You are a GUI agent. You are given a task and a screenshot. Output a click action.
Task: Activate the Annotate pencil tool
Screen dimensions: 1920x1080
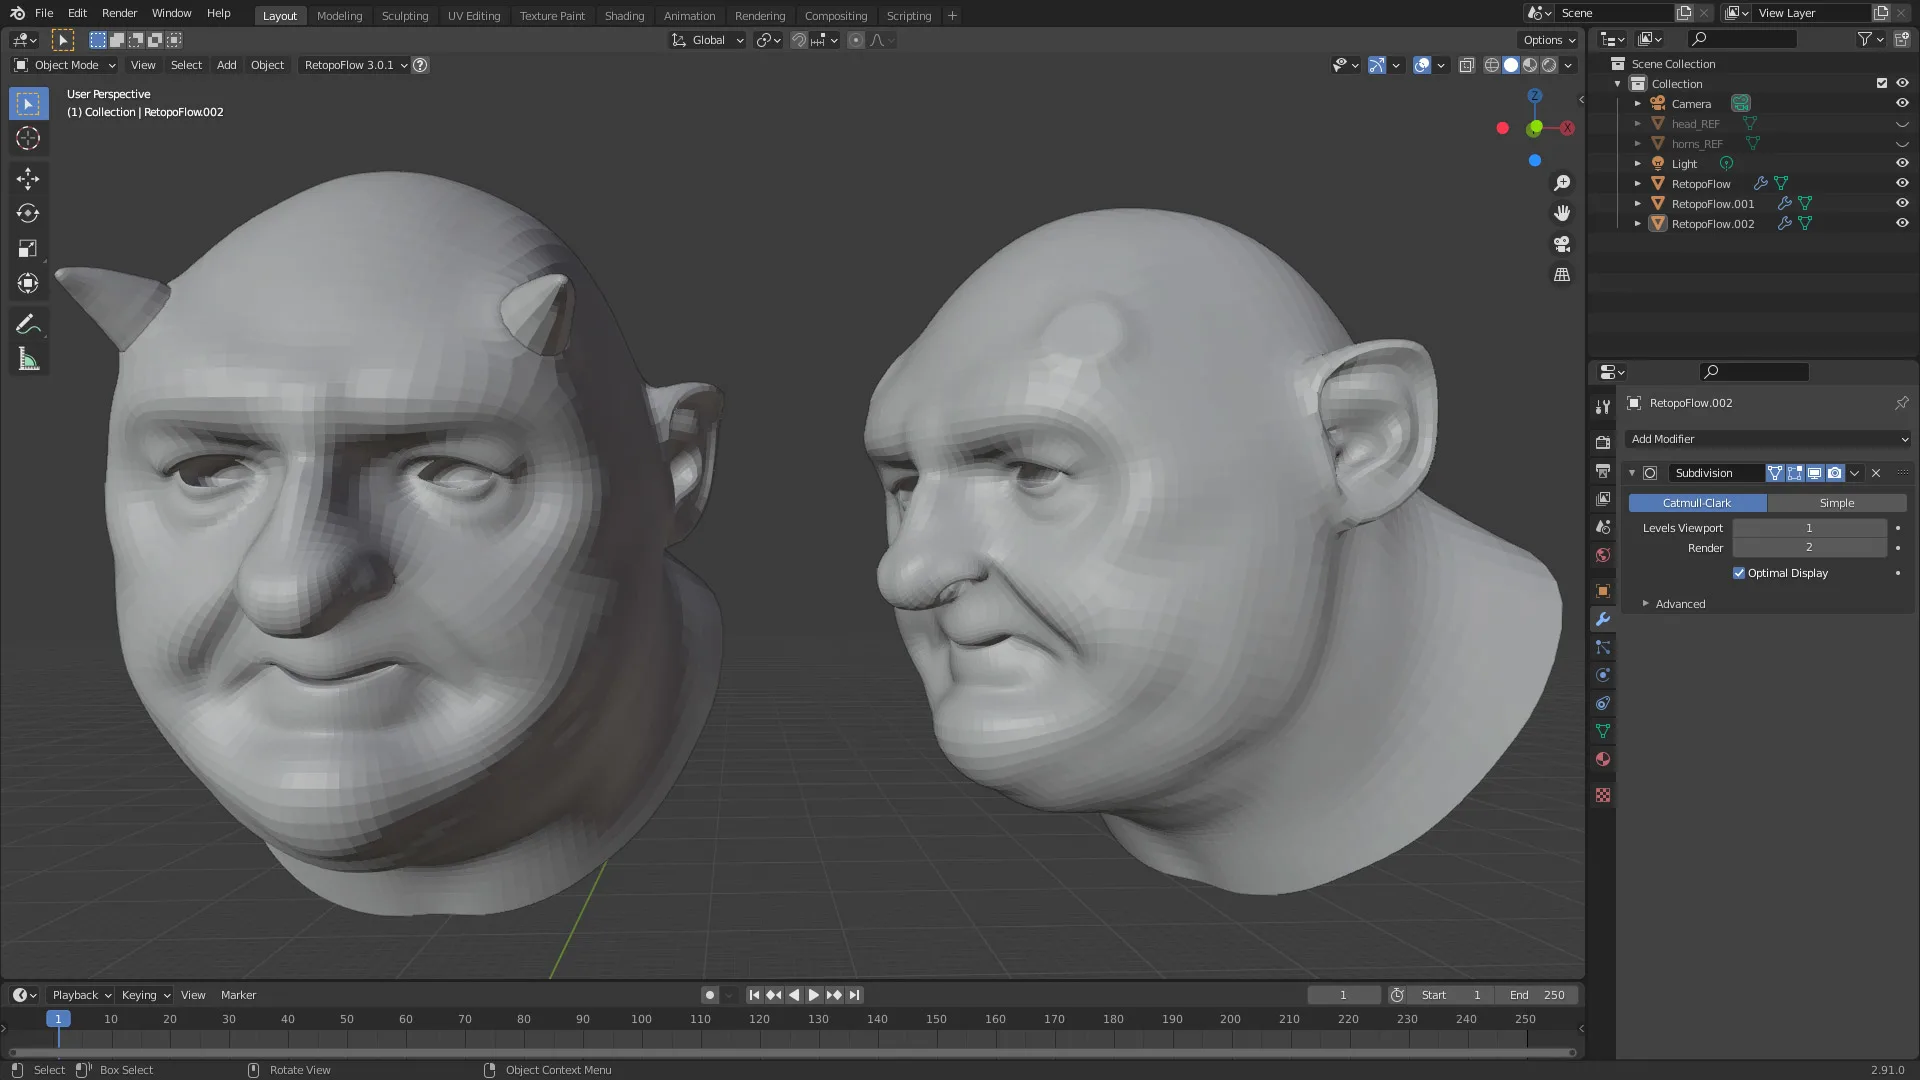click(x=28, y=324)
